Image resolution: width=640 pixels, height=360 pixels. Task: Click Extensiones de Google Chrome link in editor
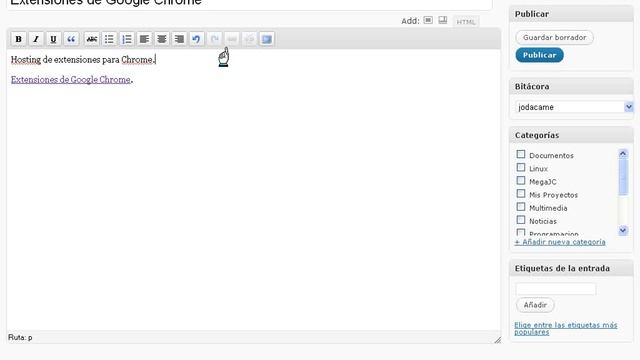coord(71,80)
